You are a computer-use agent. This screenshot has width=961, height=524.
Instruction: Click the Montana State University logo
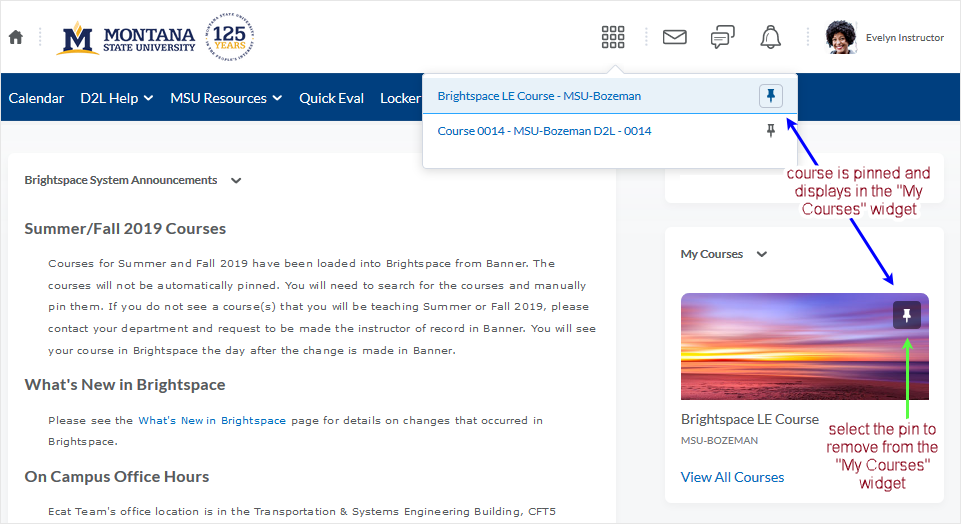point(156,37)
